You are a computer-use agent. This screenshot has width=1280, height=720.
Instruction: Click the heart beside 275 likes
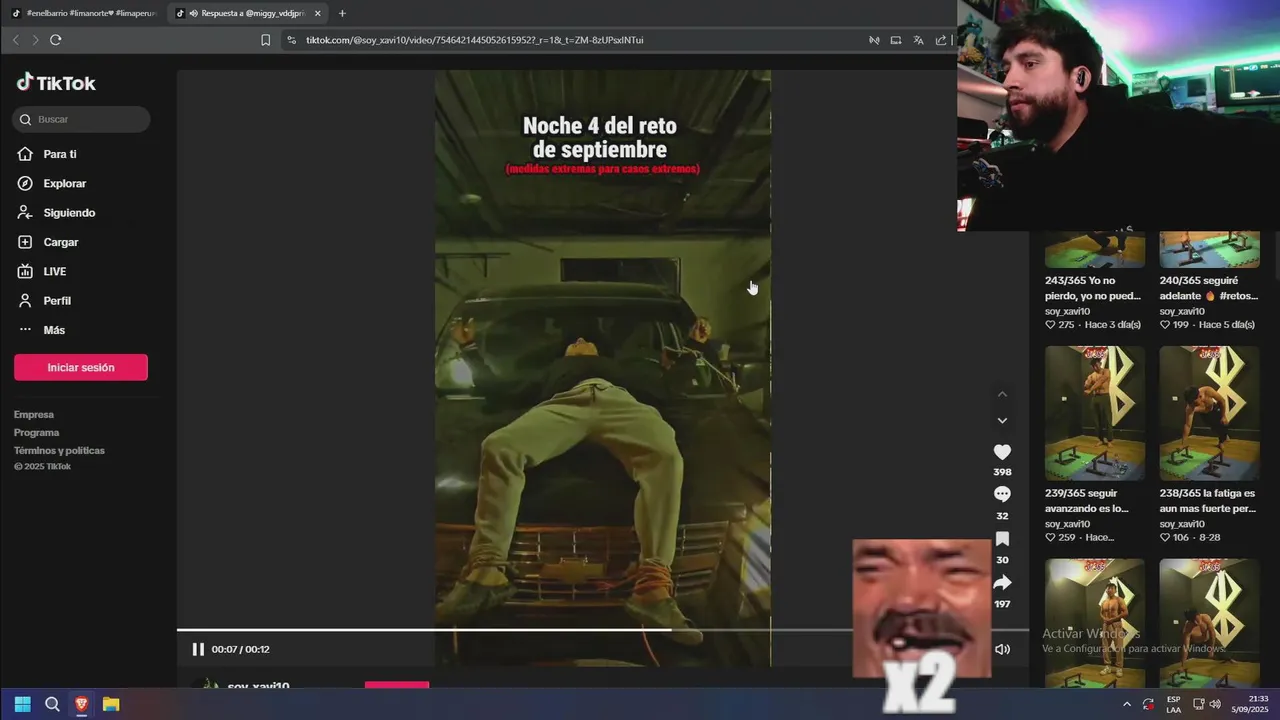[1050, 325]
